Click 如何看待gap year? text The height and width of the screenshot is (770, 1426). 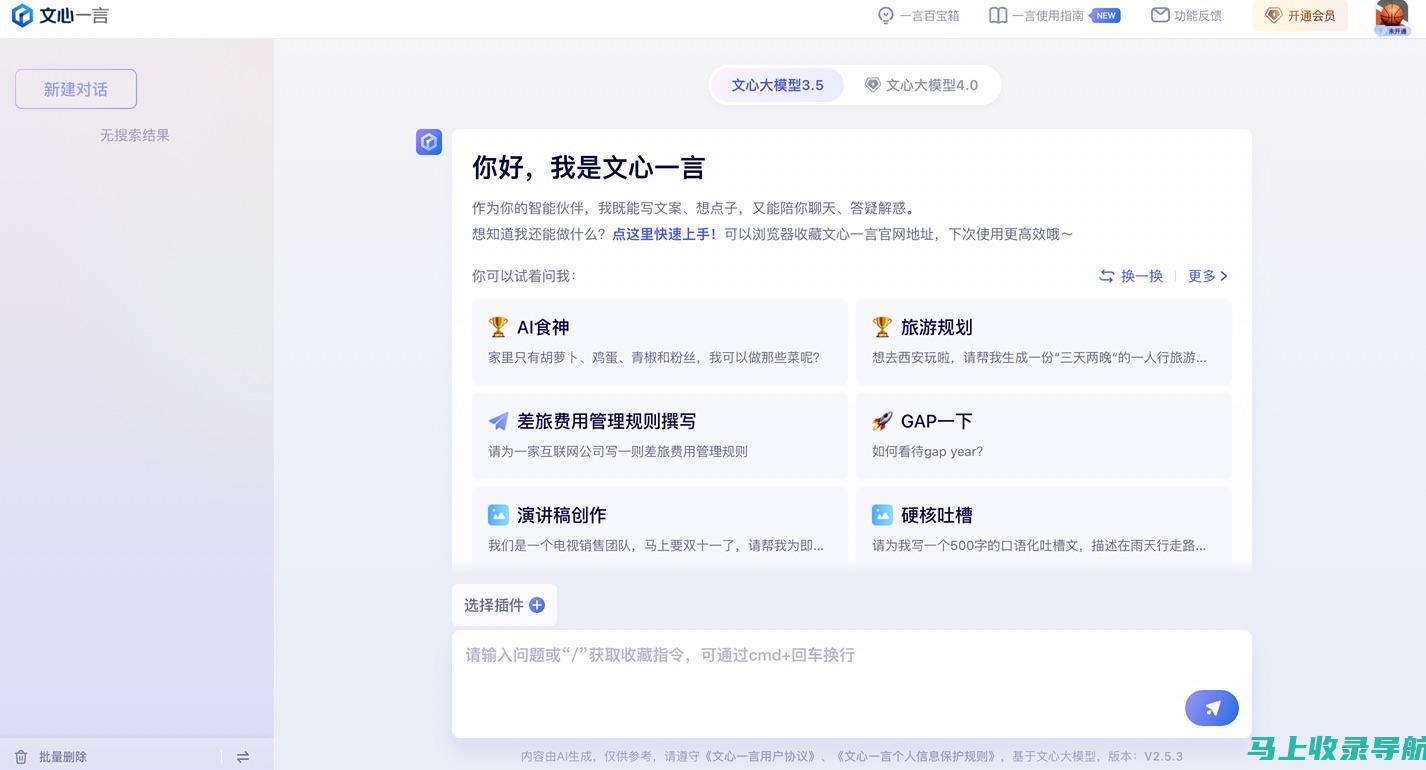pyautogui.click(x=927, y=451)
